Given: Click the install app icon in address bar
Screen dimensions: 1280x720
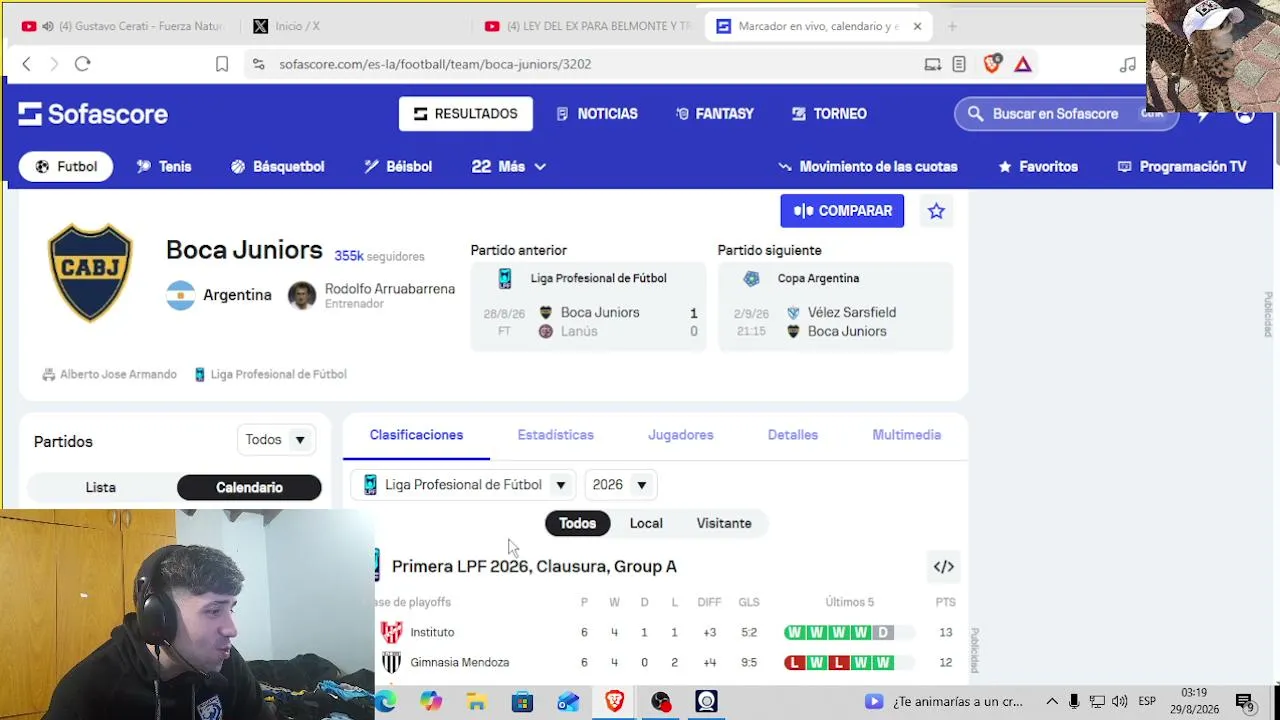Looking at the screenshot, I should (933, 64).
